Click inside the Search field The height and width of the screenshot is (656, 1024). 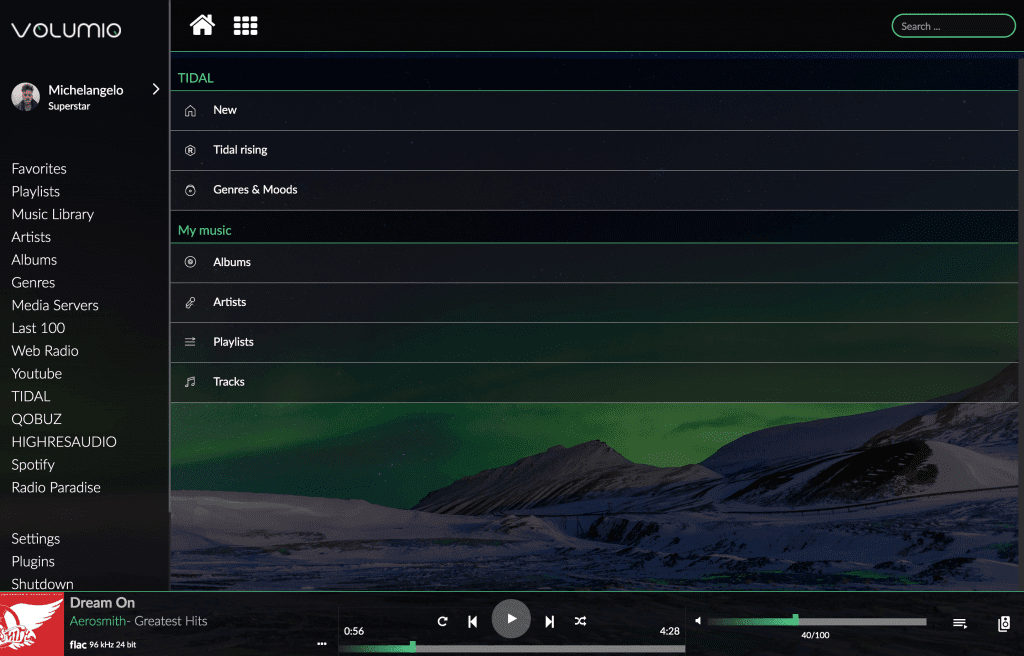tap(952, 25)
